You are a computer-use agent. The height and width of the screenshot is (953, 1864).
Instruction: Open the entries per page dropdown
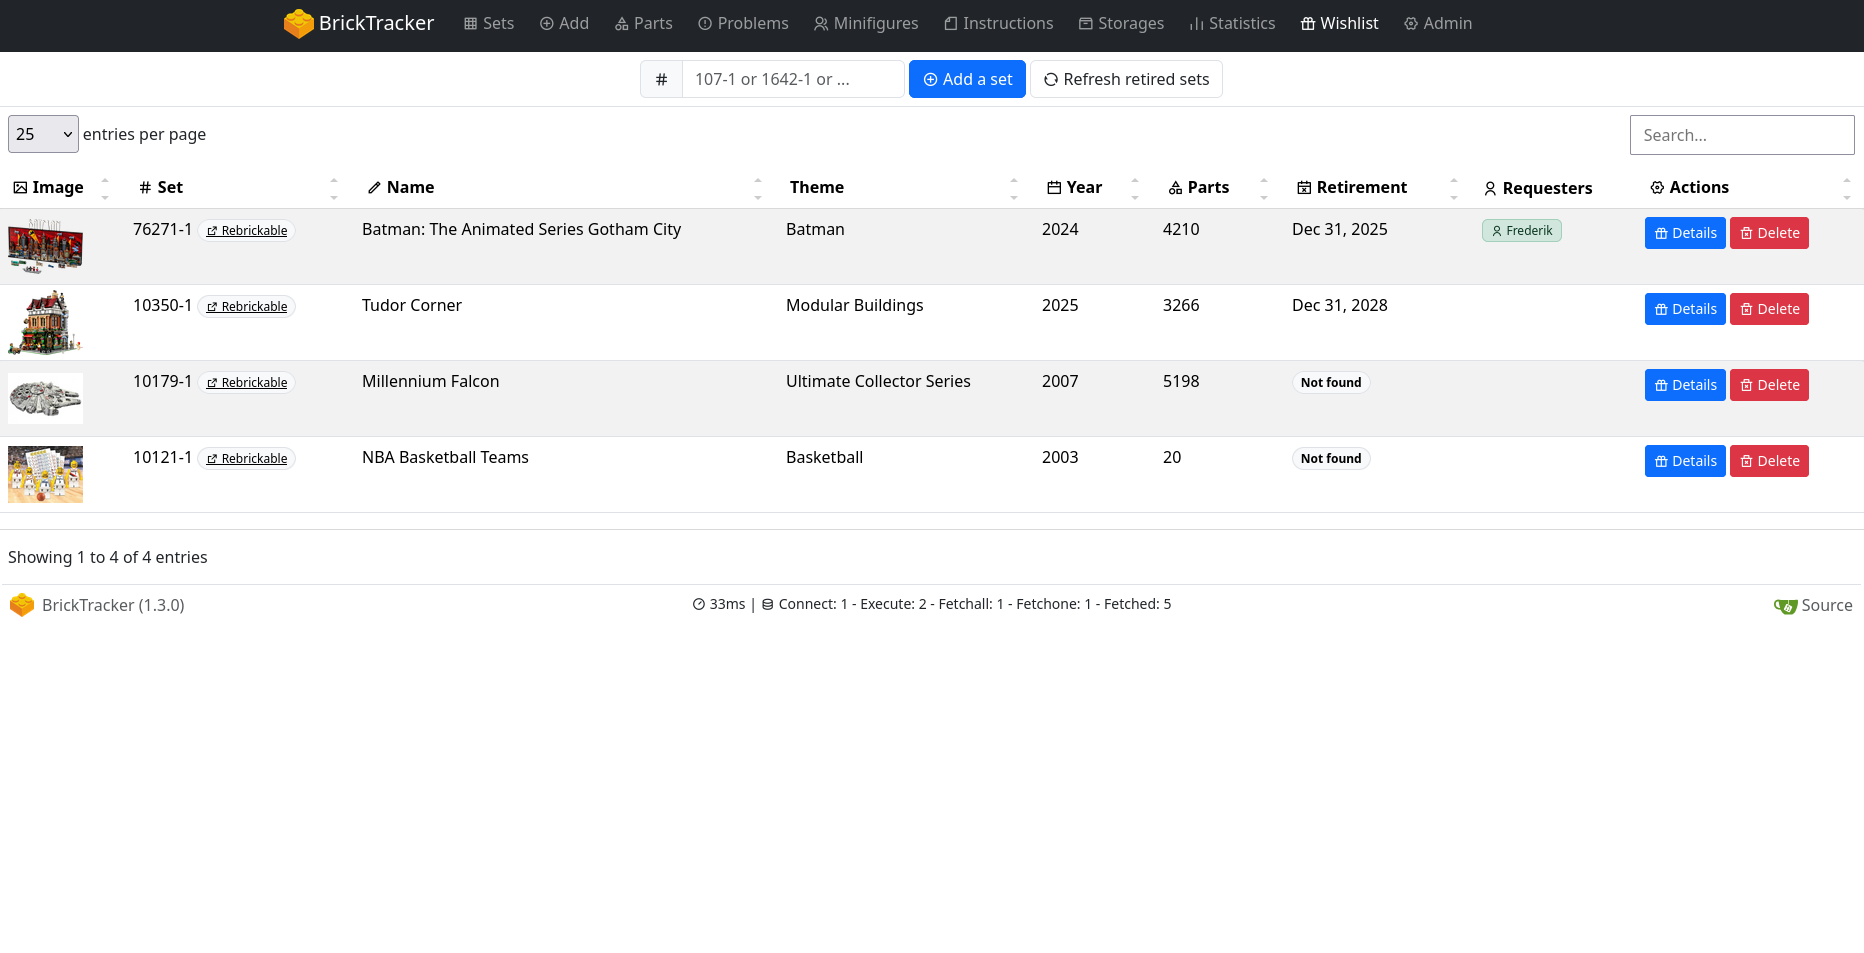coord(43,135)
